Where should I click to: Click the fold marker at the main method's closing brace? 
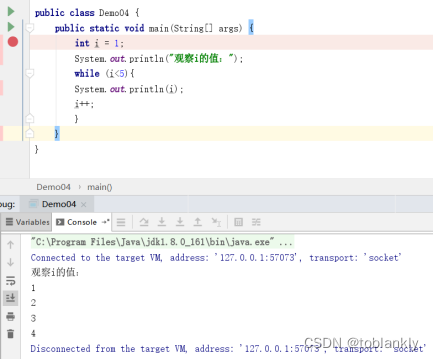[30, 133]
